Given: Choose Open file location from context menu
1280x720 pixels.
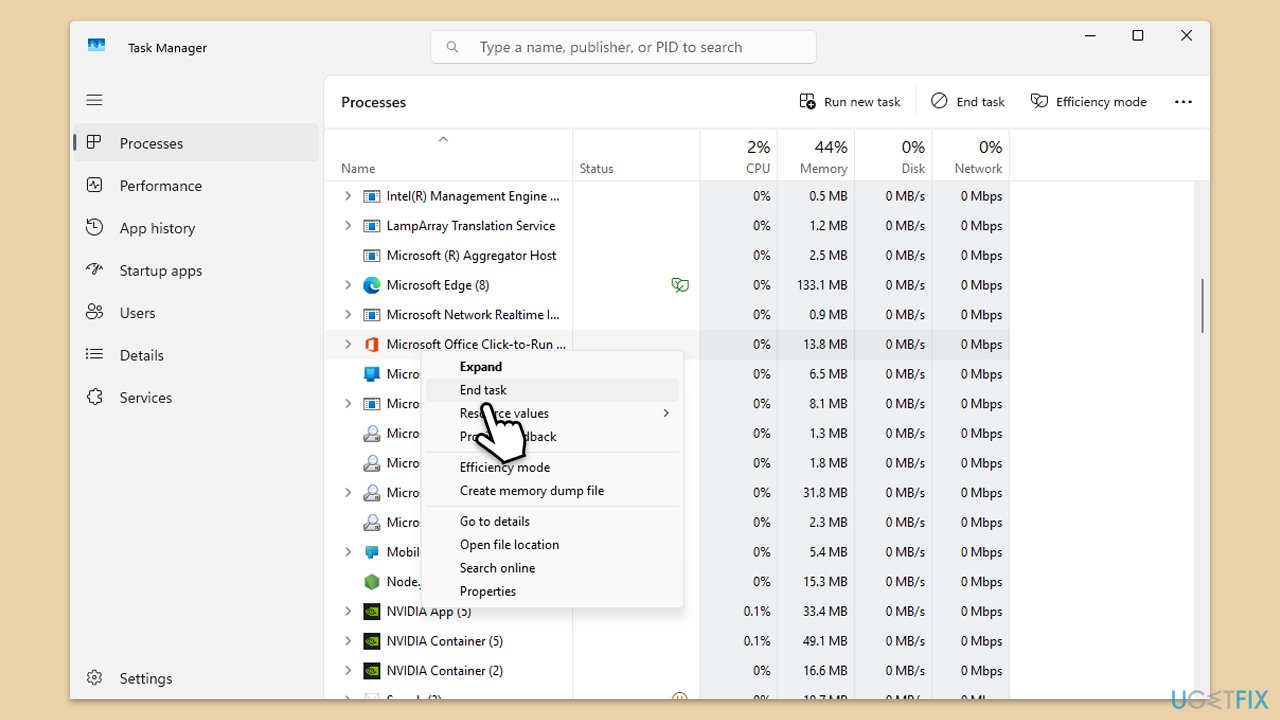Looking at the screenshot, I should (509, 544).
